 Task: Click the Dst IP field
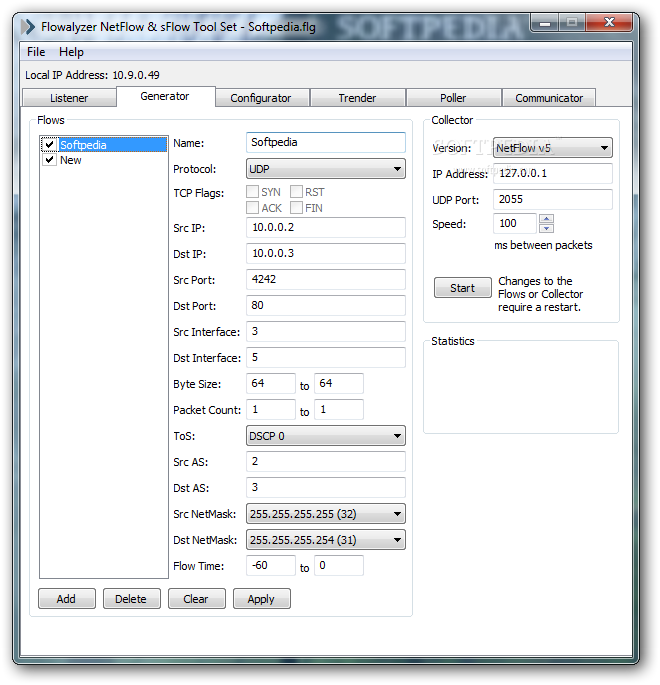(x=326, y=253)
